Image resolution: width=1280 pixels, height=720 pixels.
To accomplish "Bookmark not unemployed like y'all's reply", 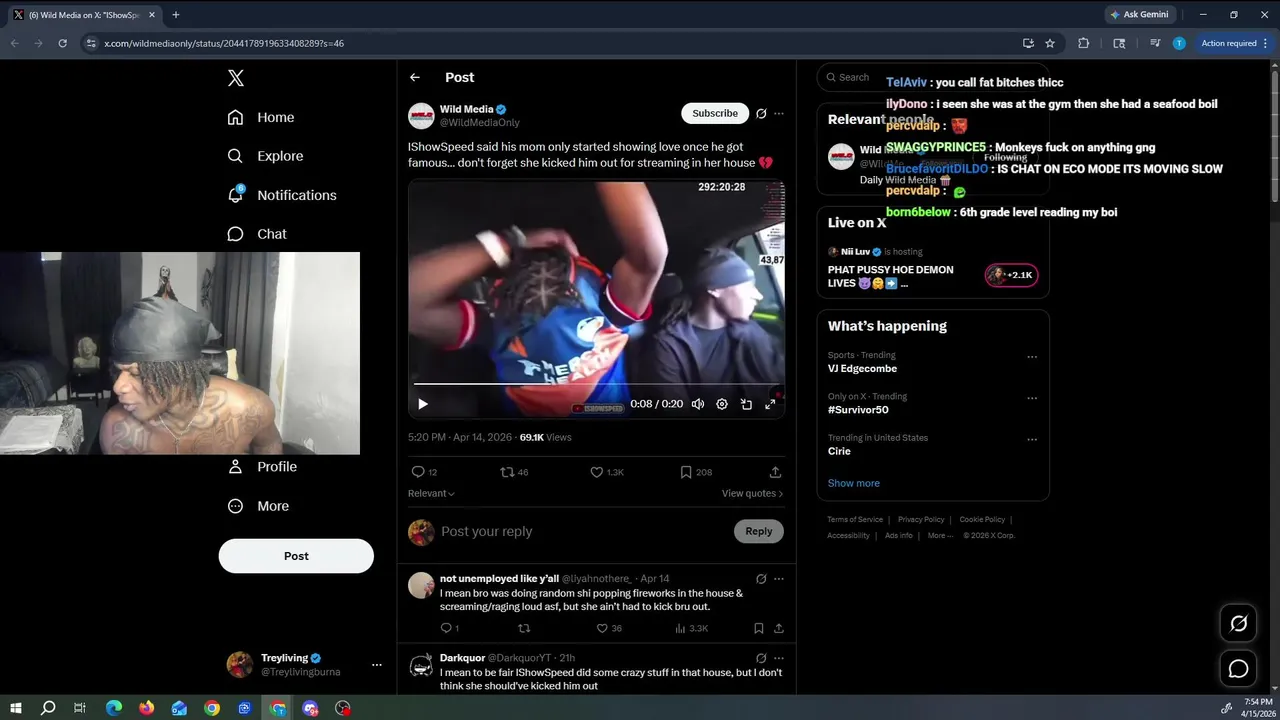I will pyautogui.click(x=758, y=628).
